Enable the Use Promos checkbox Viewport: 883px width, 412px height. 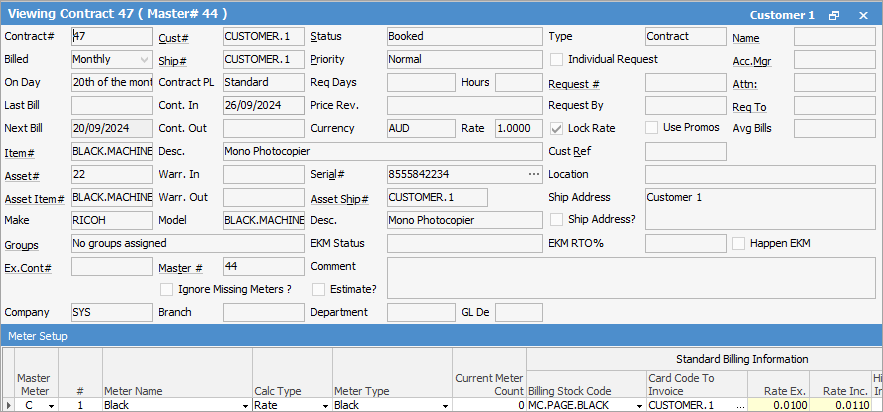click(x=652, y=128)
